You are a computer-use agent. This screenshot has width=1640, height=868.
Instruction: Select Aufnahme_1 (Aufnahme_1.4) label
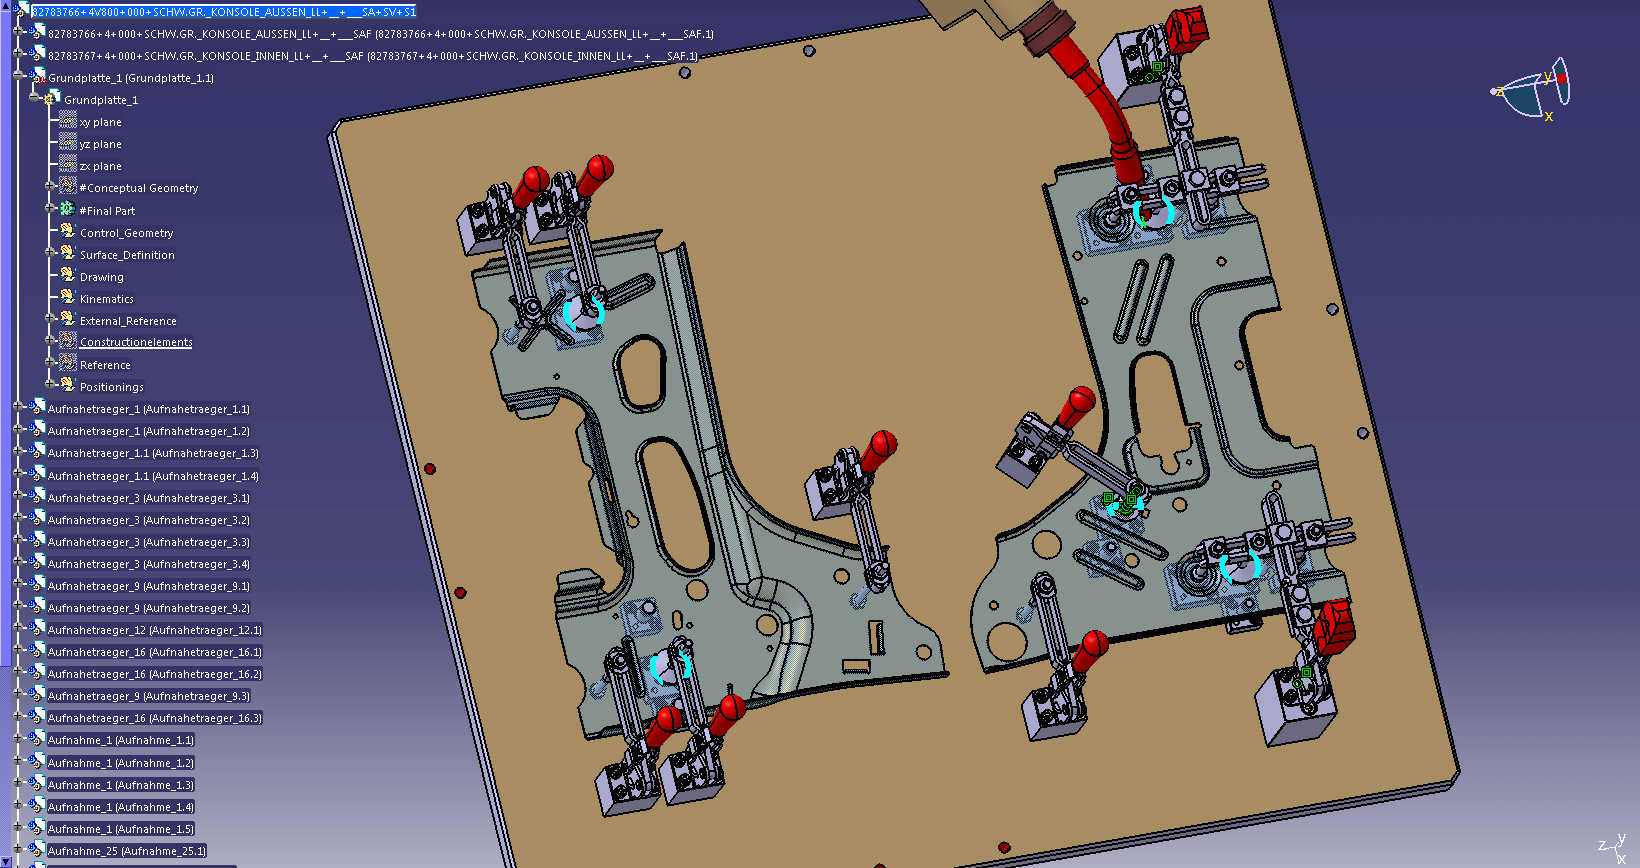pos(121,807)
